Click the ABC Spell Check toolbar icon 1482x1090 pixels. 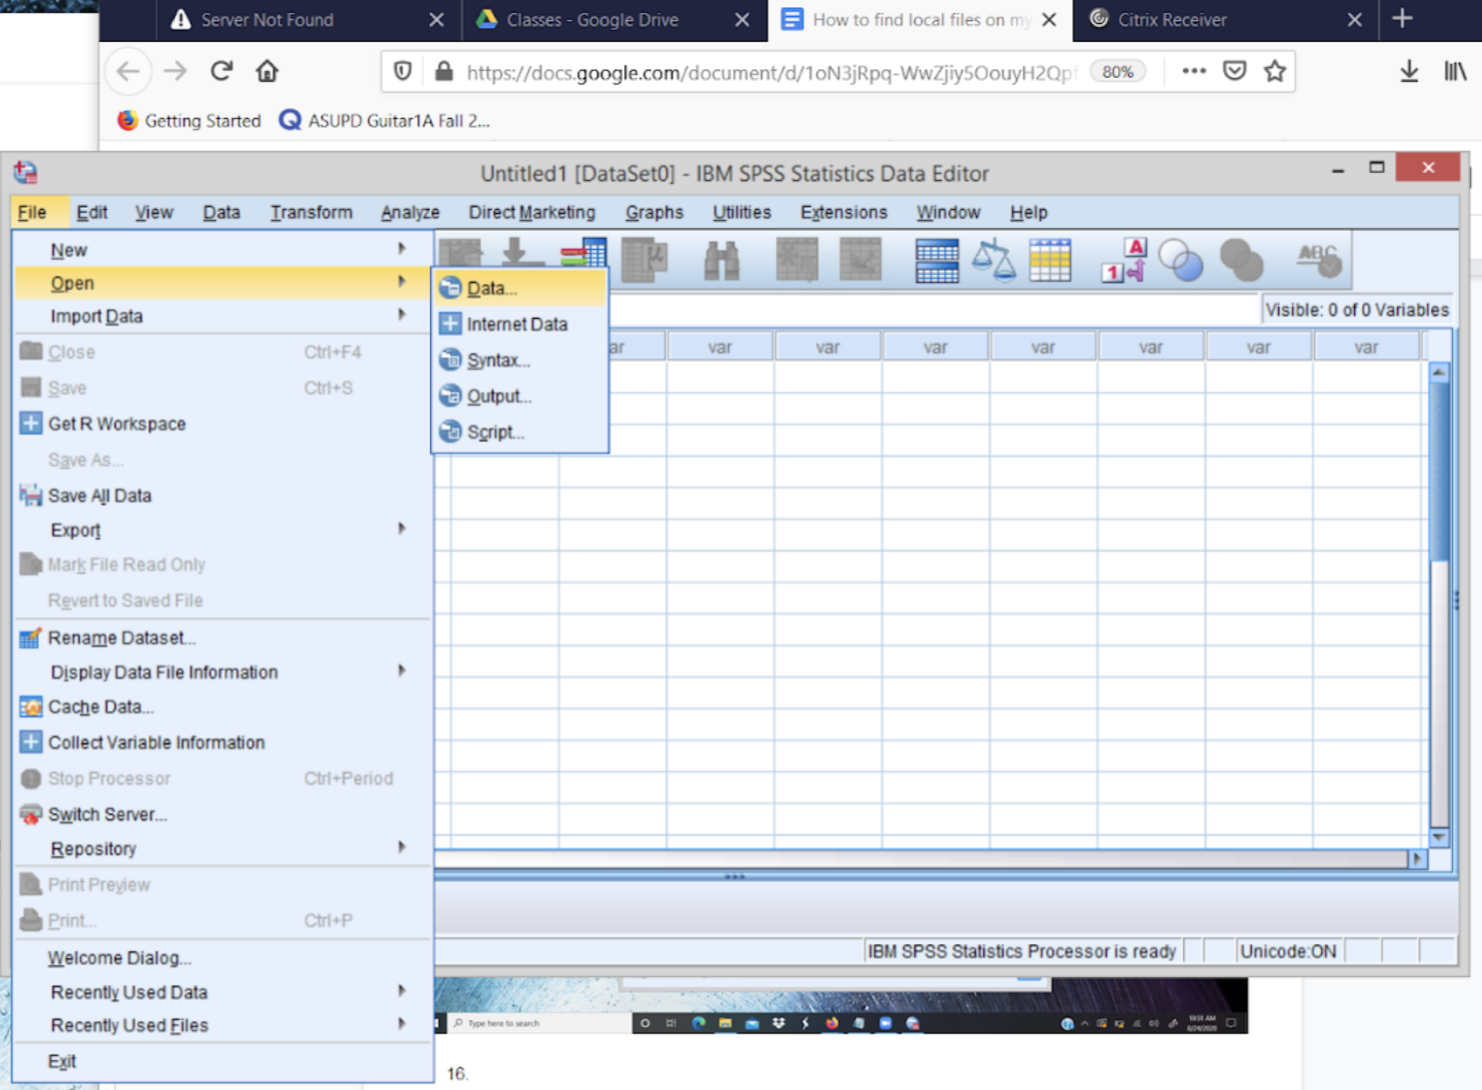(x=1319, y=260)
